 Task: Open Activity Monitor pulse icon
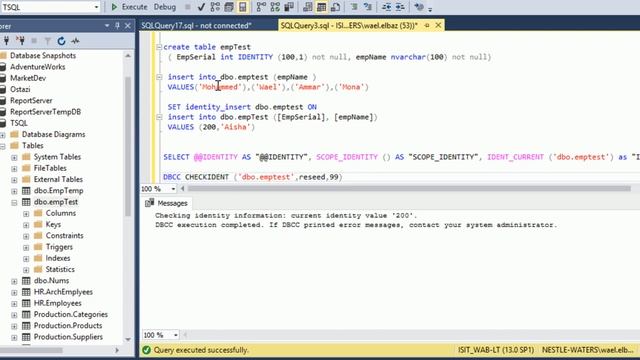point(75,41)
